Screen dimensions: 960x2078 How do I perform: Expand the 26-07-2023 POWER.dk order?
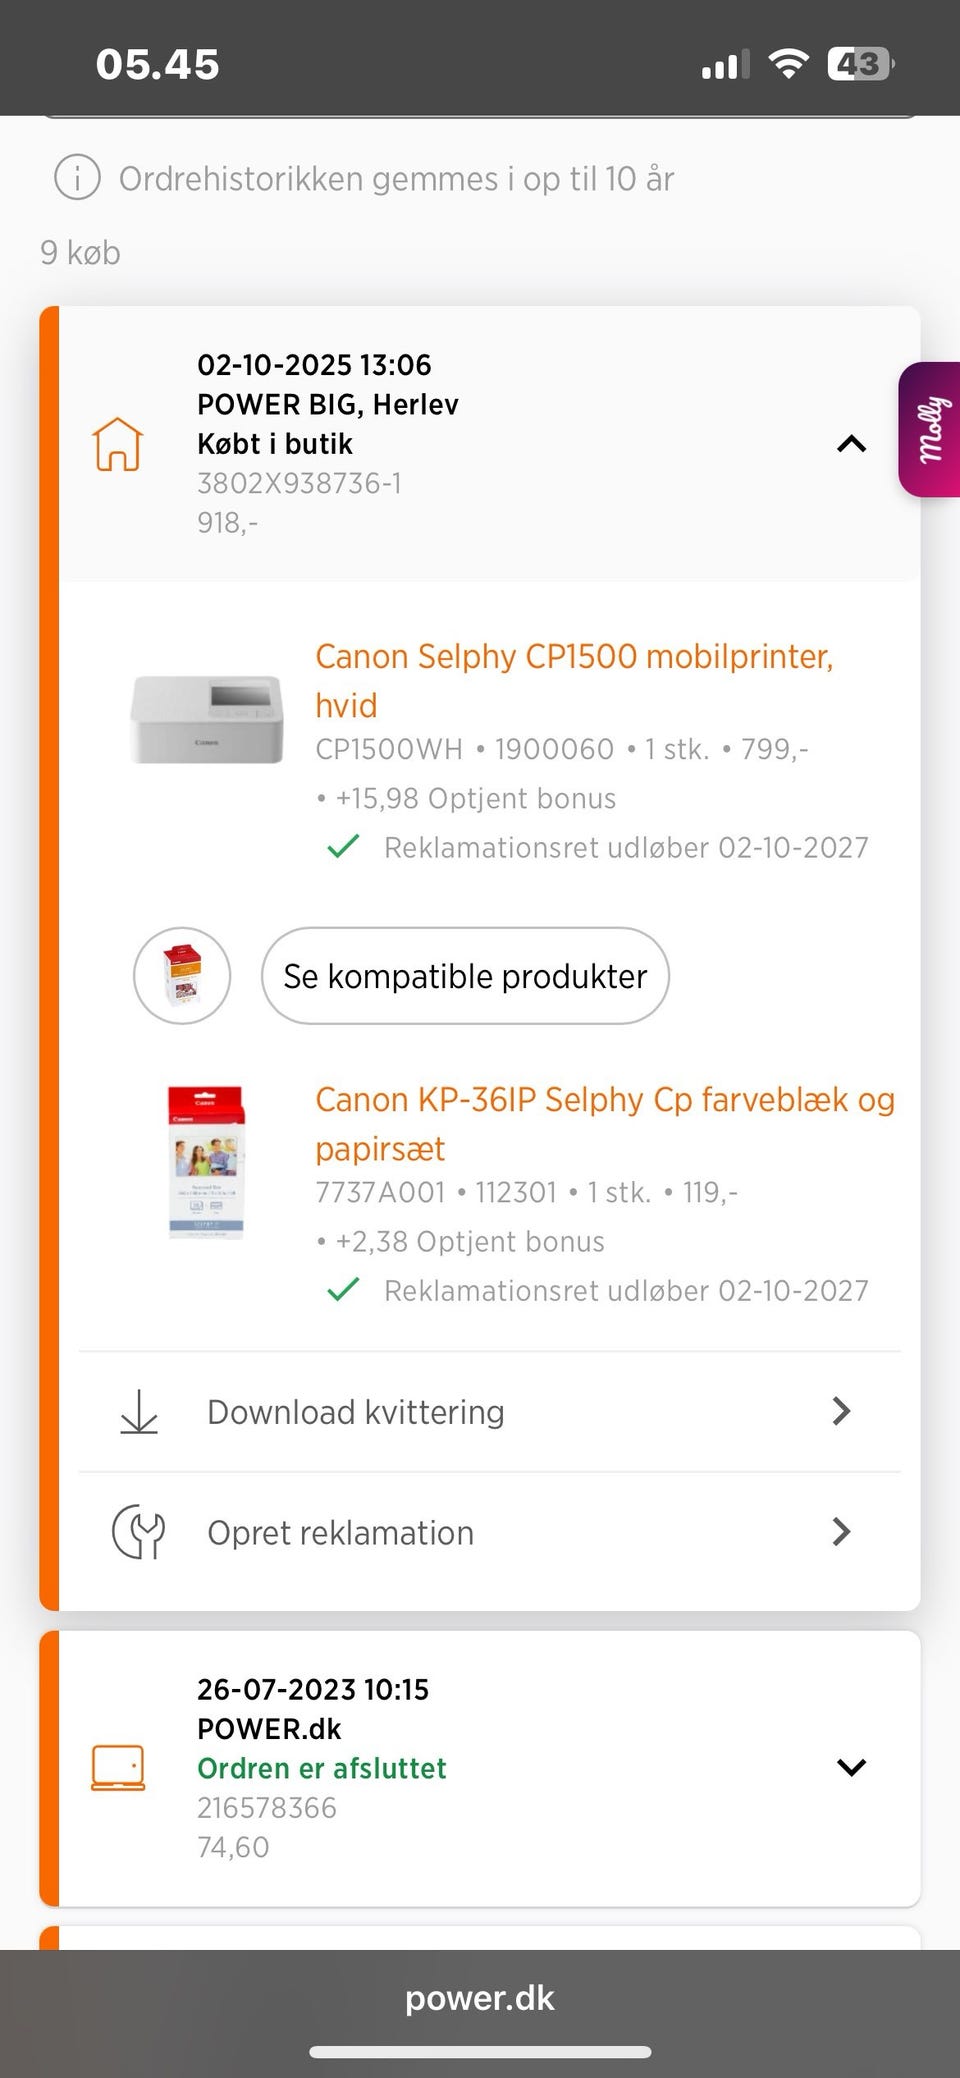pyautogui.click(x=851, y=1767)
